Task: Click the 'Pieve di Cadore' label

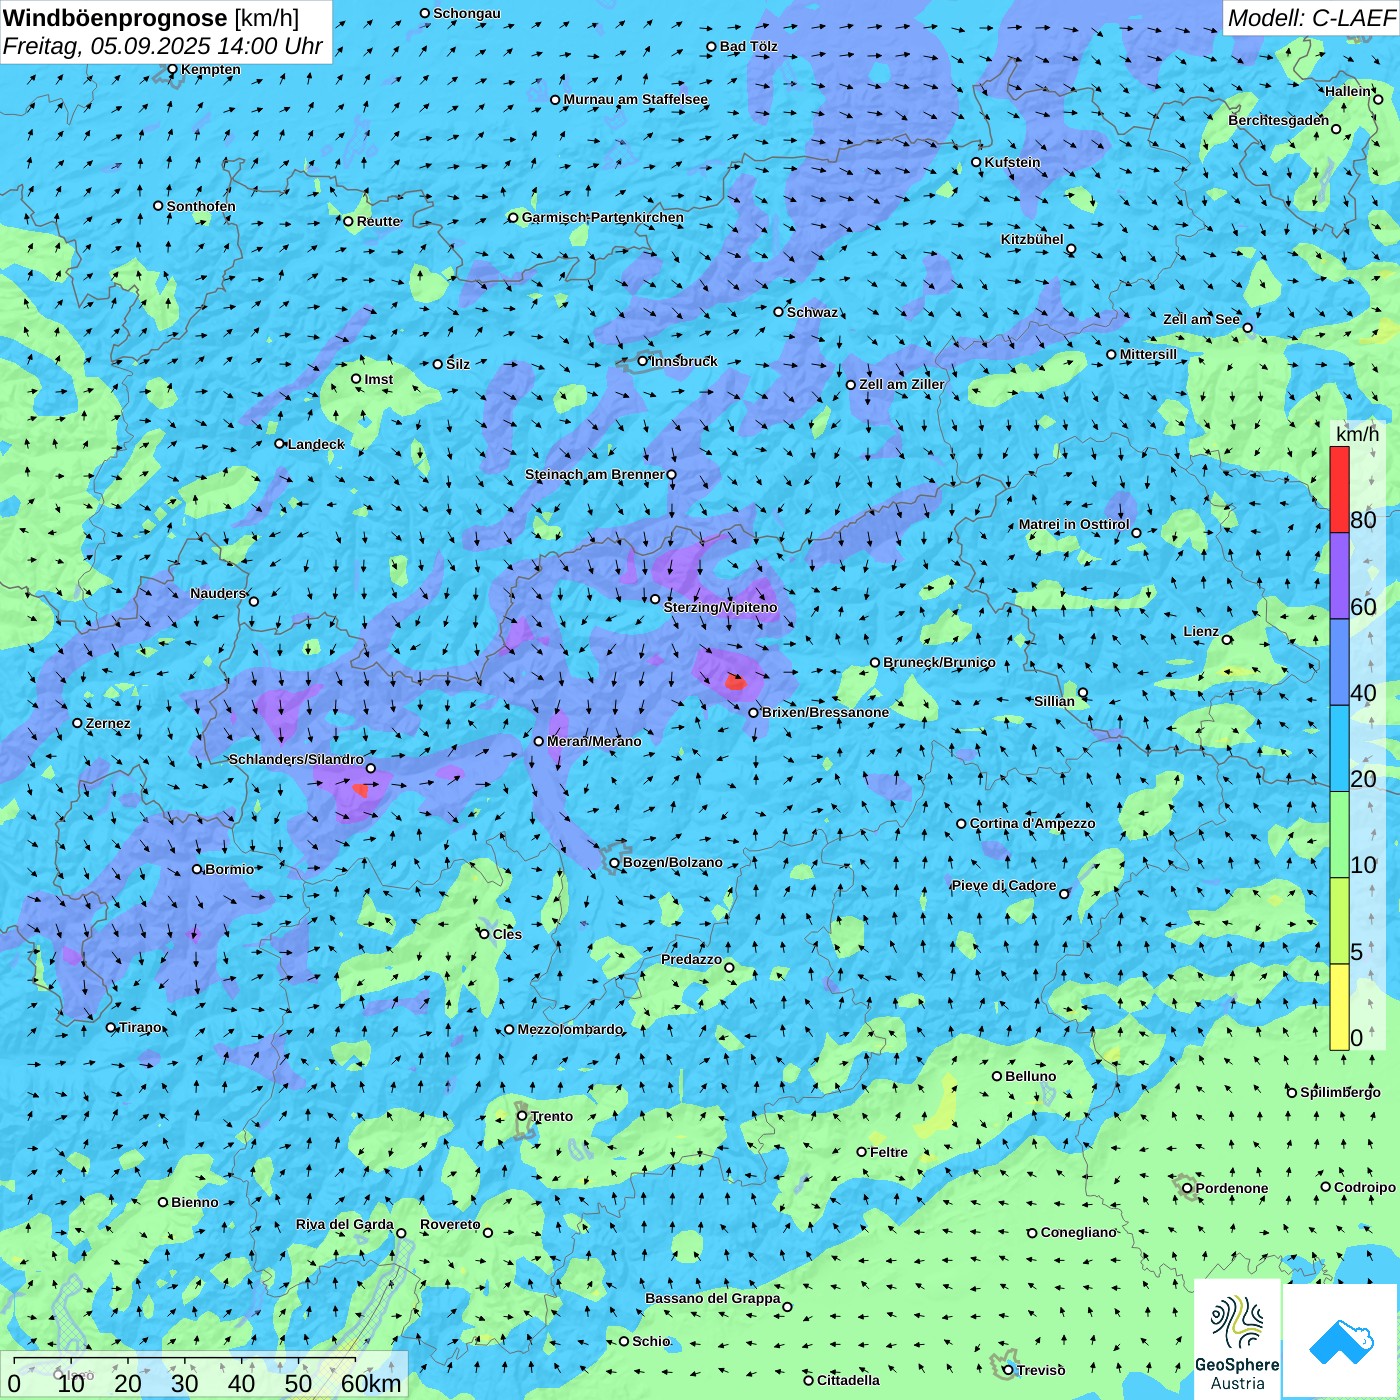Action: 1004,885
